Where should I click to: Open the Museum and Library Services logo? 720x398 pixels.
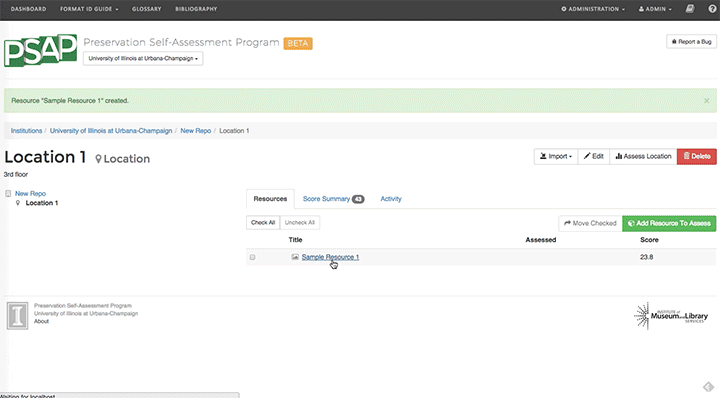coord(671,316)
